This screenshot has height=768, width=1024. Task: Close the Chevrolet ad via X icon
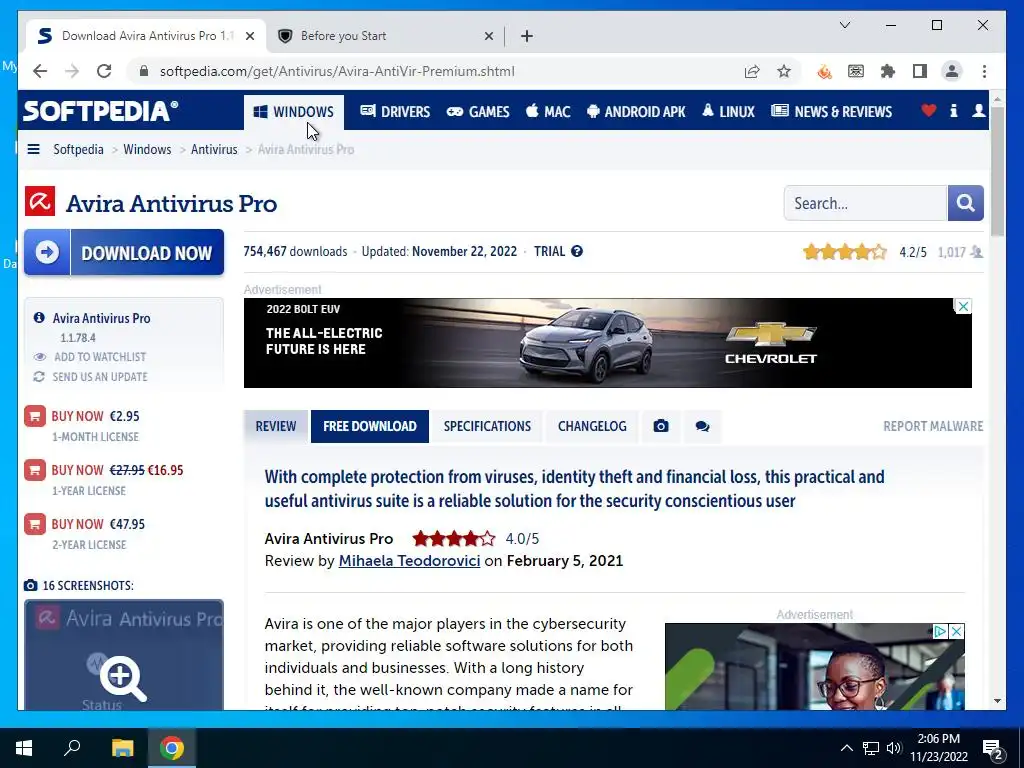click(963, 306)
